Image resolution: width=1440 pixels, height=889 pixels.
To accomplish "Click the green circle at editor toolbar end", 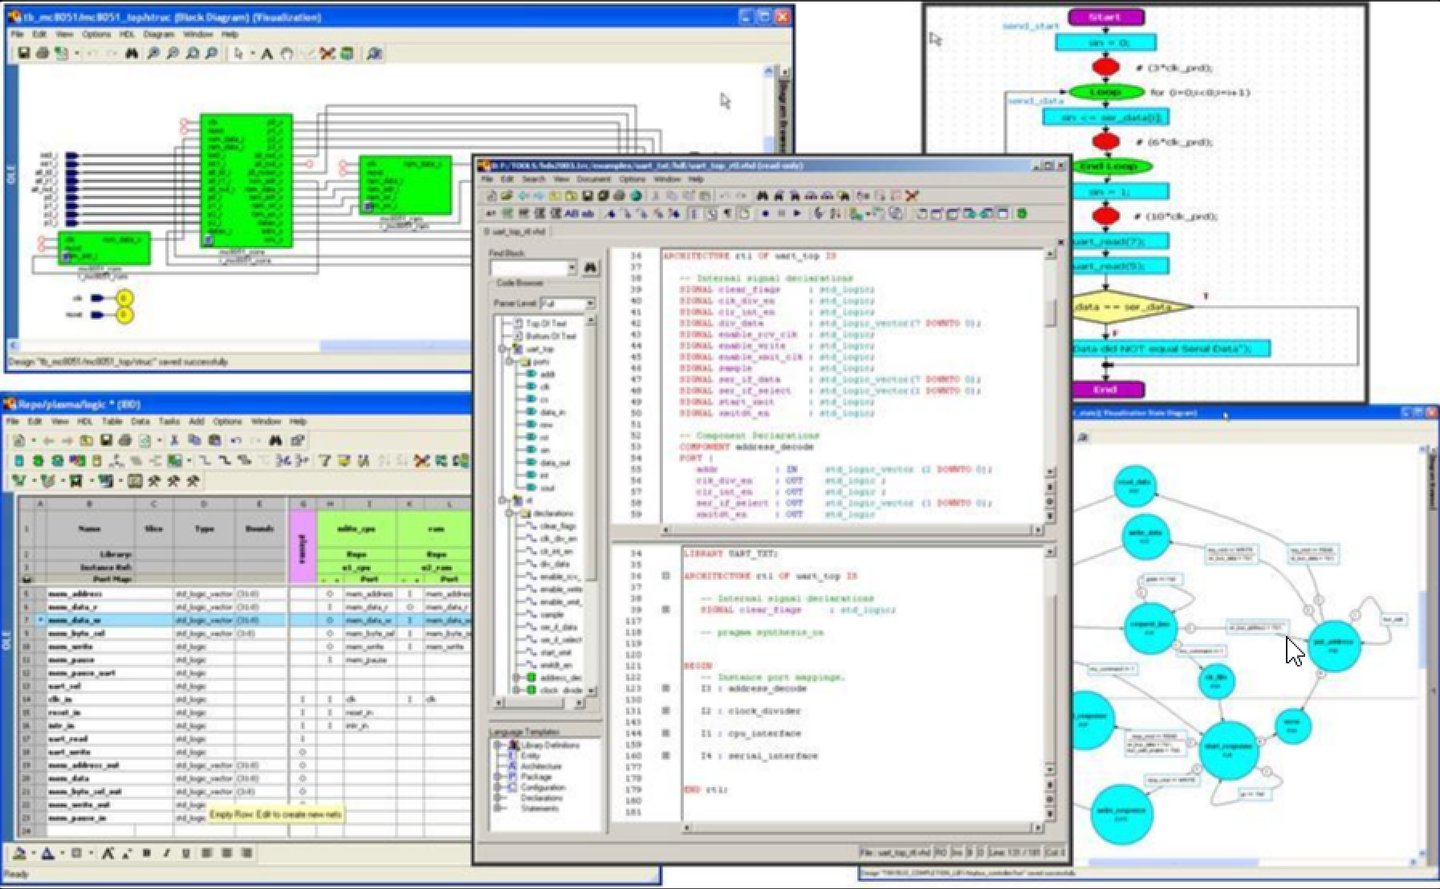I will click(x=1021, y=214).
